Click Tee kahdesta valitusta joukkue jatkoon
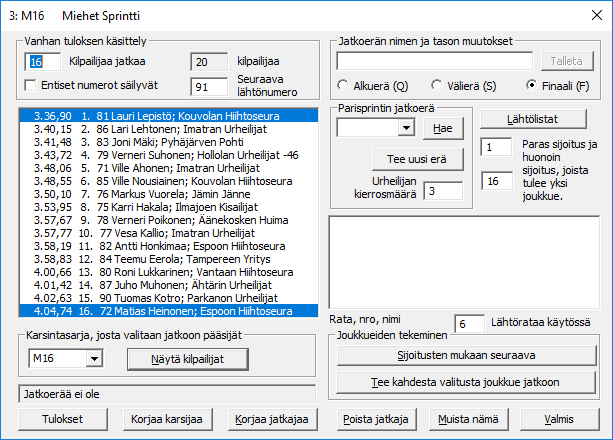This screenshot has height=440, width=613. (468, 381)
